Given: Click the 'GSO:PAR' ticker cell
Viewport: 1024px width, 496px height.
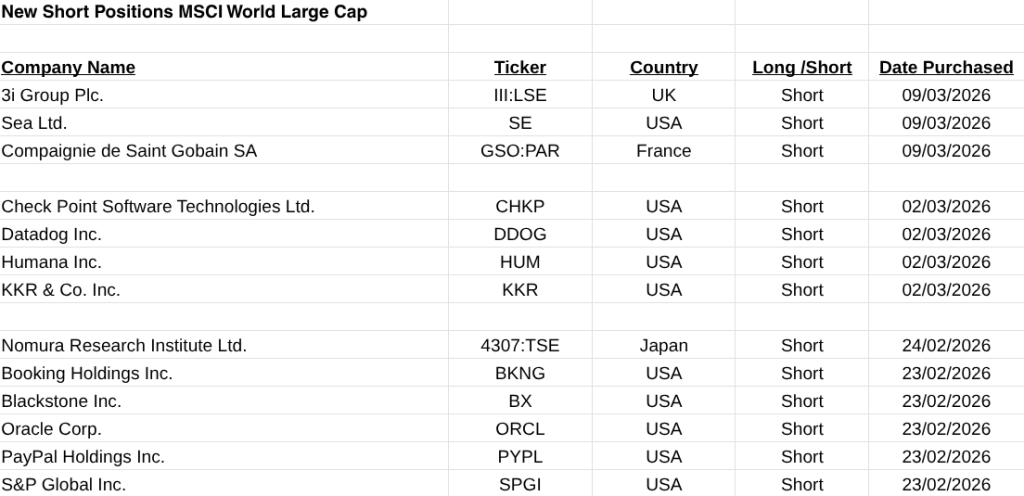Looking at the screenshot, I should 520,151.
